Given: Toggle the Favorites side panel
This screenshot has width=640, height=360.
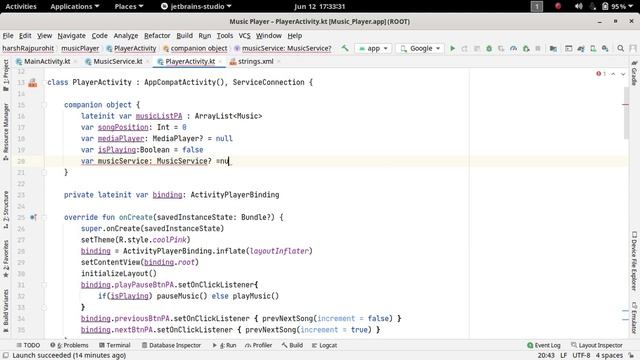Looking at the screenshot, I should (6, 258).
